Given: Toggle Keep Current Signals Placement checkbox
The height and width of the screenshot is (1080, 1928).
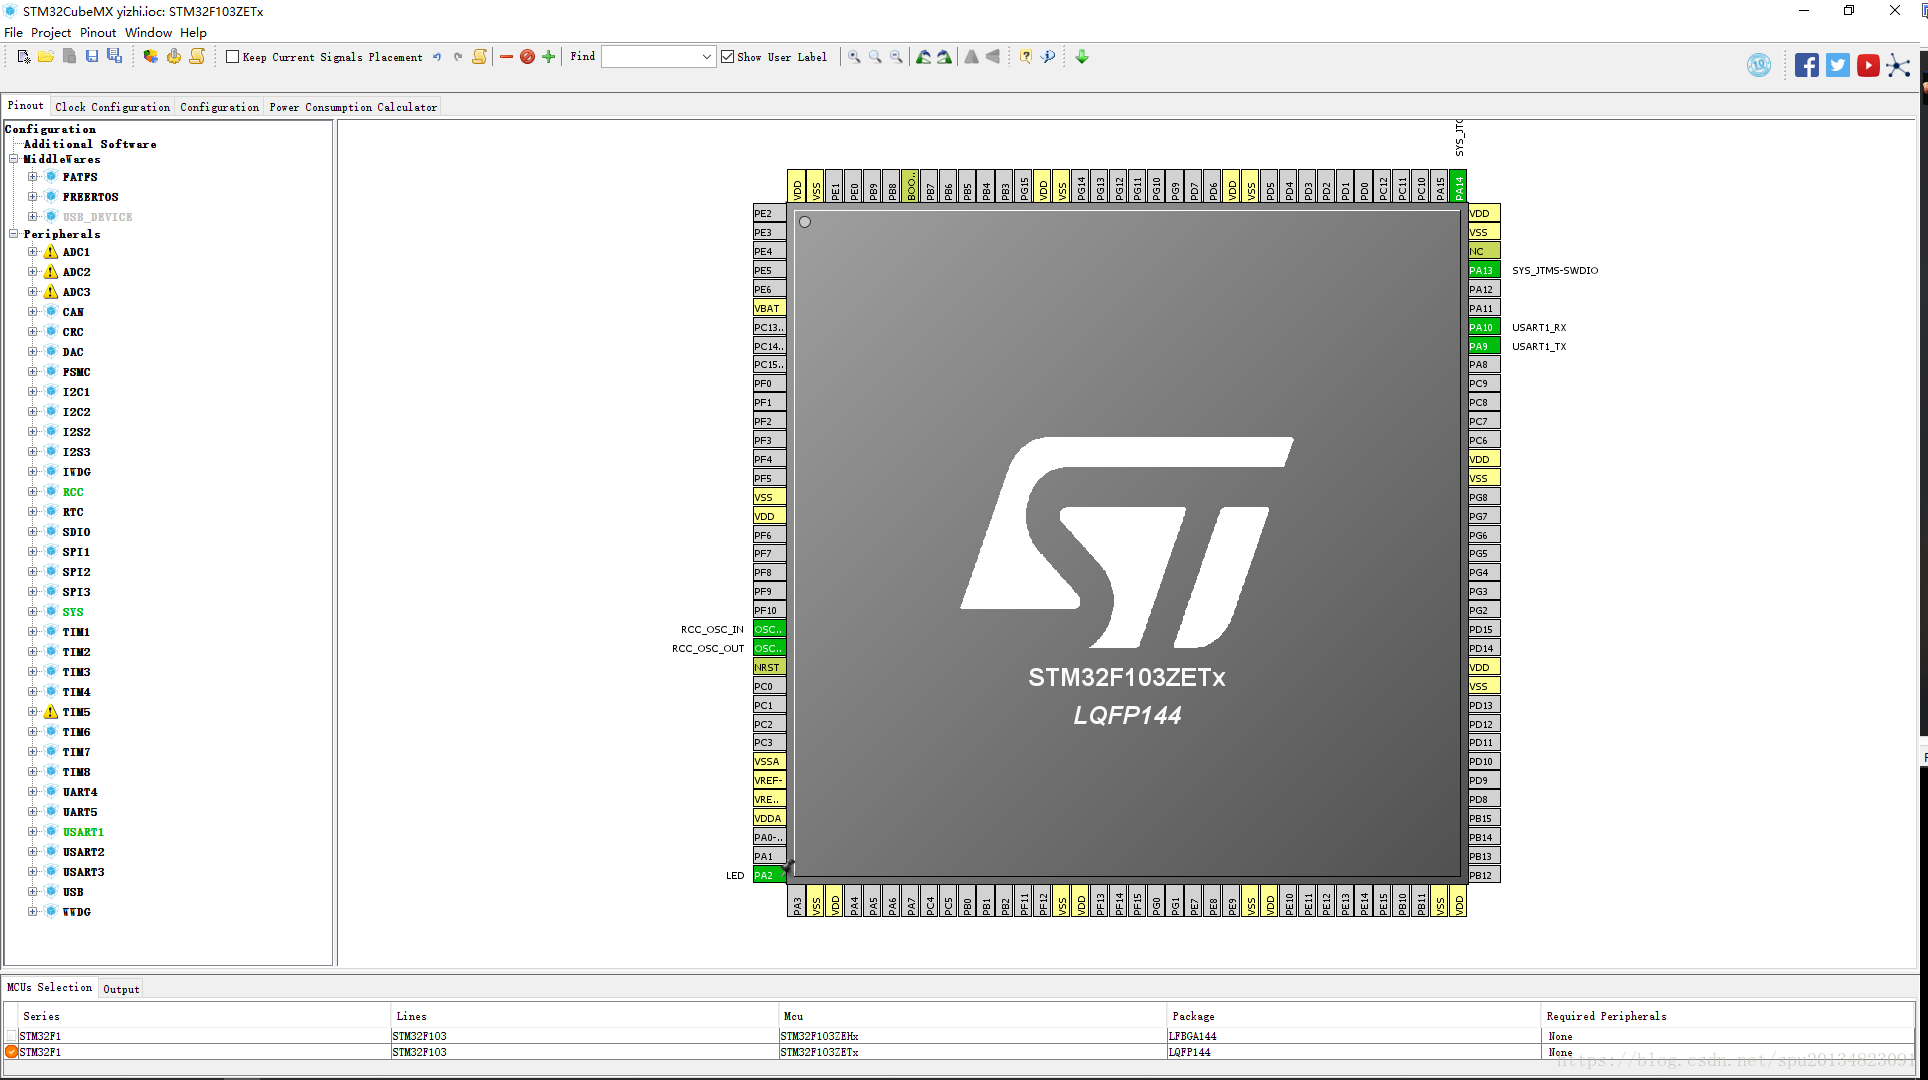Looking at the screenshot, I should (x=233, y=57).
